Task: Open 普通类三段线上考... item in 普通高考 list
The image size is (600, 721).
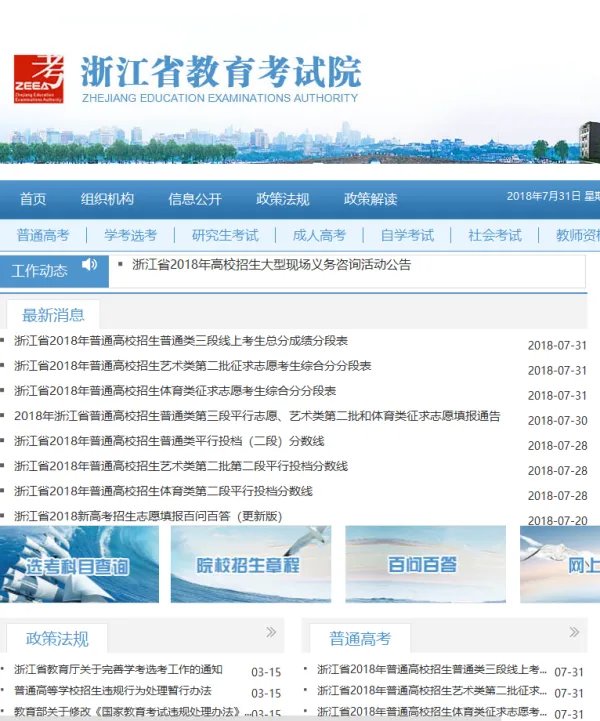Action: pyautogui.click(x=432, y=669)
